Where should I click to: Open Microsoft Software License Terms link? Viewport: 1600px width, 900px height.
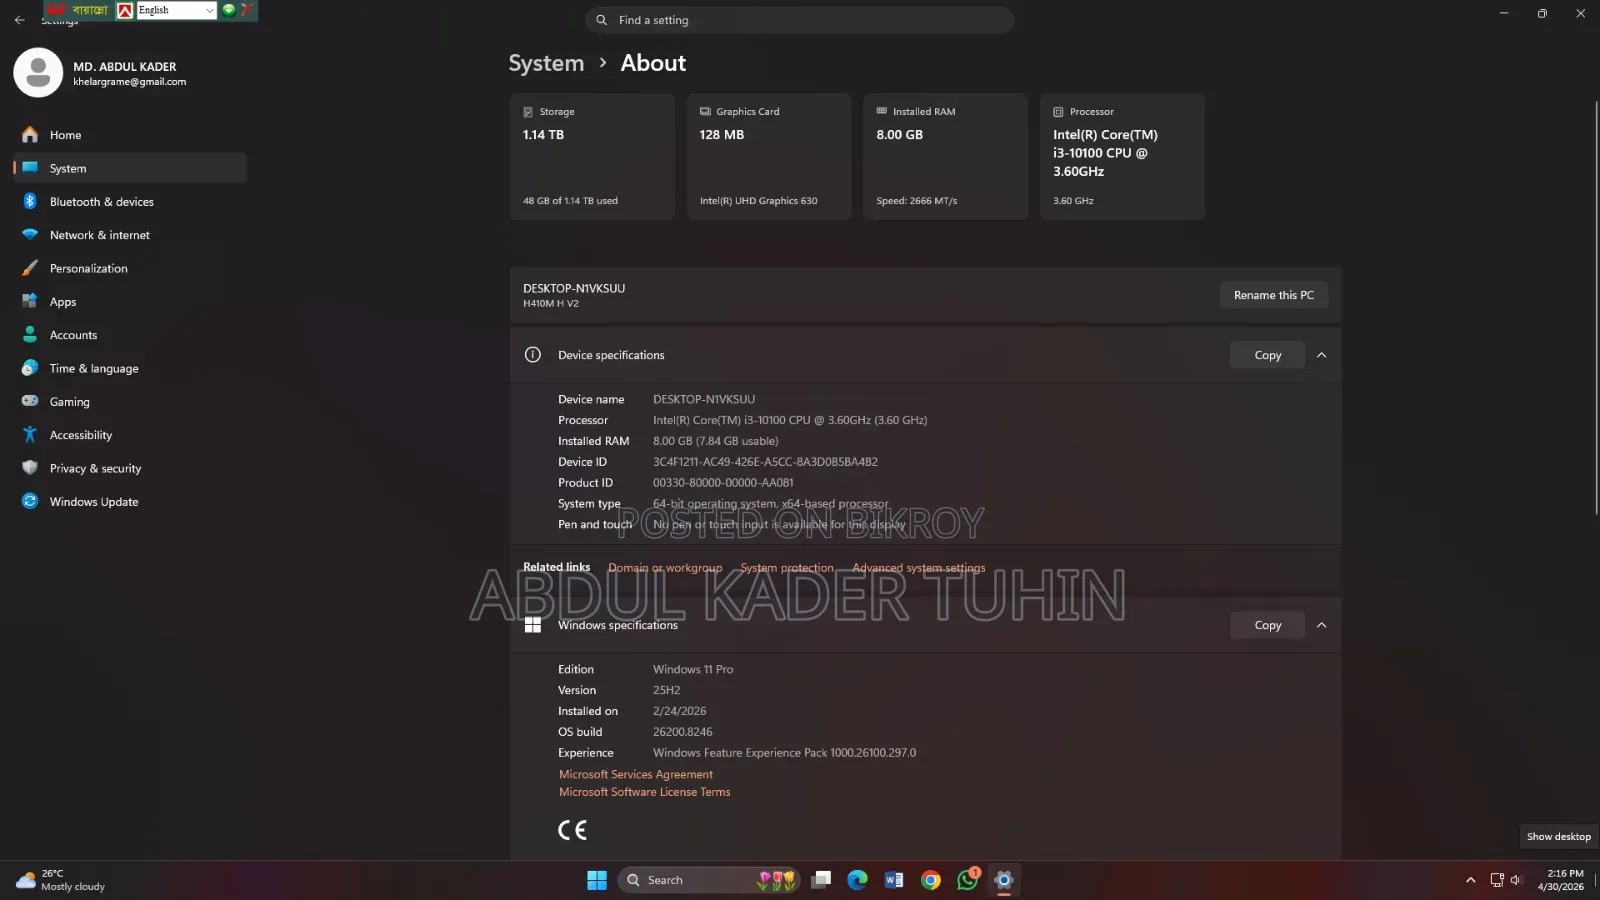[645, 792]
